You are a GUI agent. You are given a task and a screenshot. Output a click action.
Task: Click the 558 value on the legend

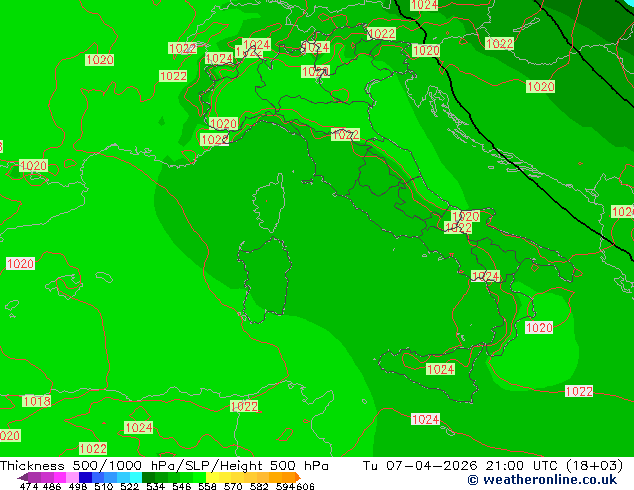[207, 486]
